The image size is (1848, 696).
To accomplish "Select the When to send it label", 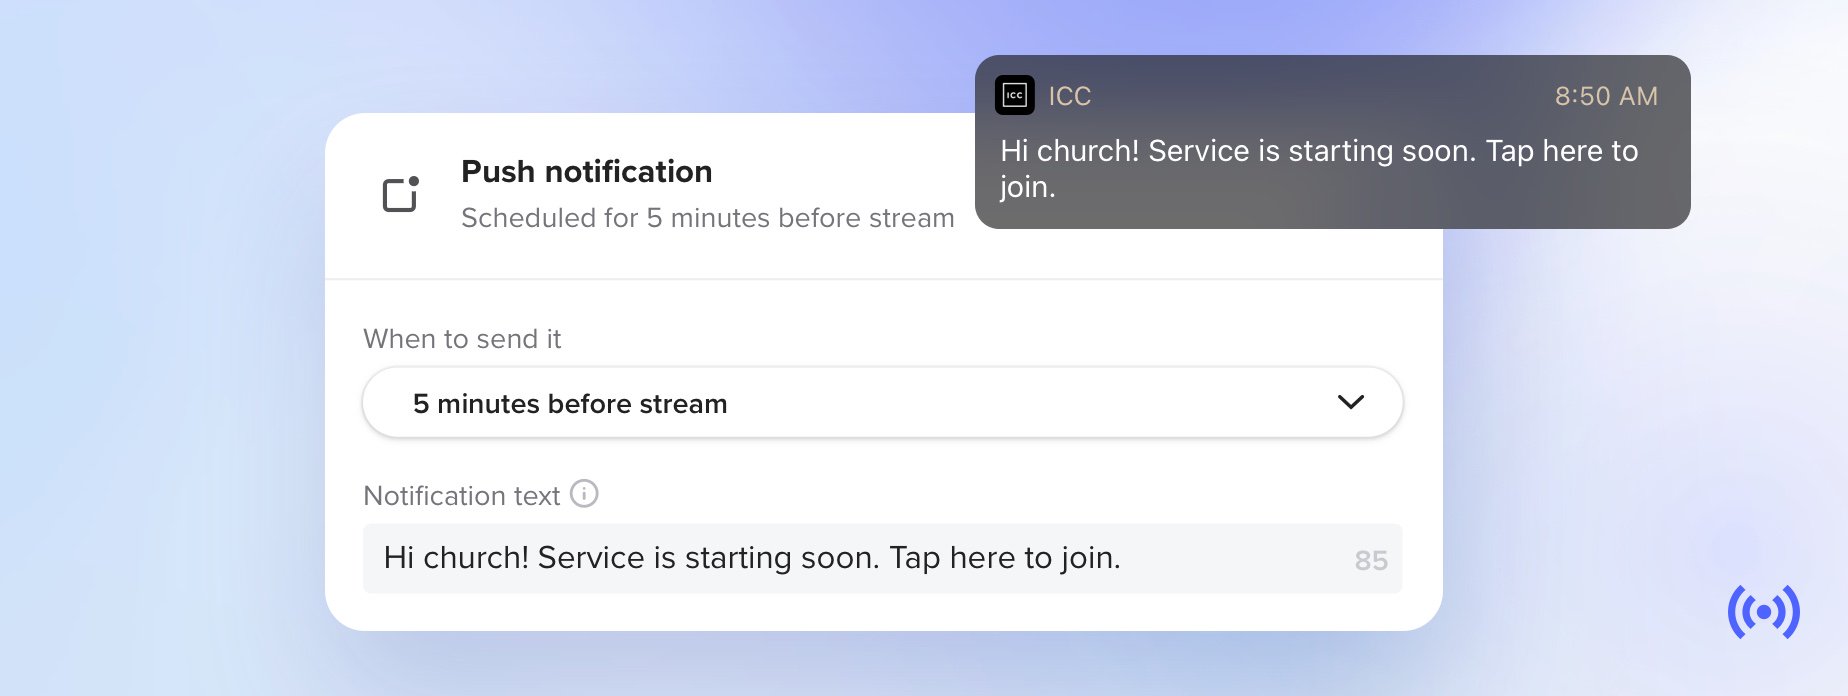I will 462,338.
